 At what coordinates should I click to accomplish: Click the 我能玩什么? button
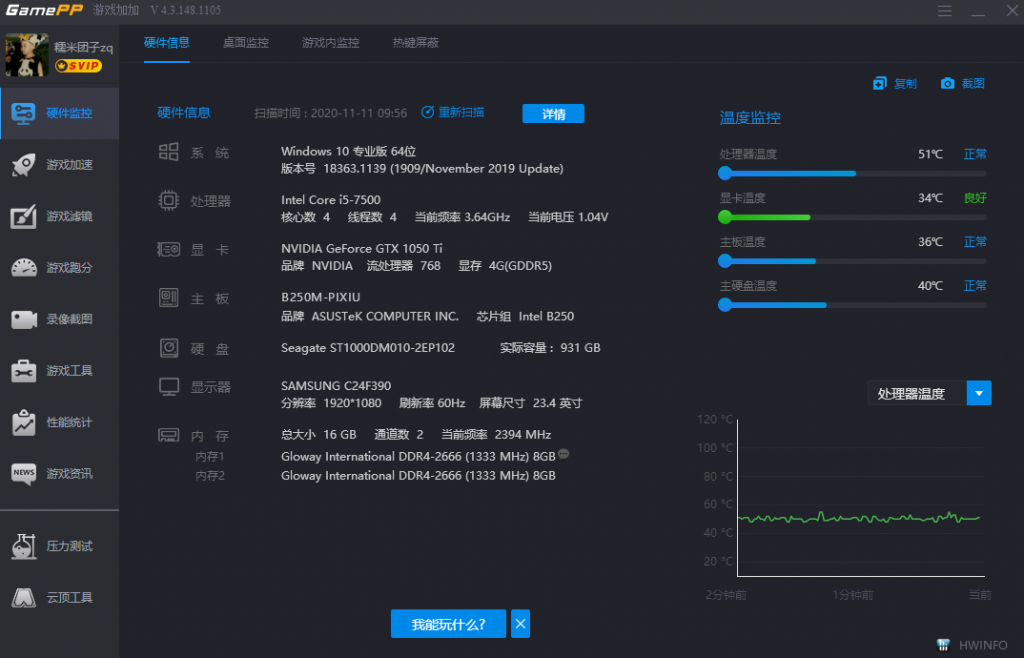(448, 624)
